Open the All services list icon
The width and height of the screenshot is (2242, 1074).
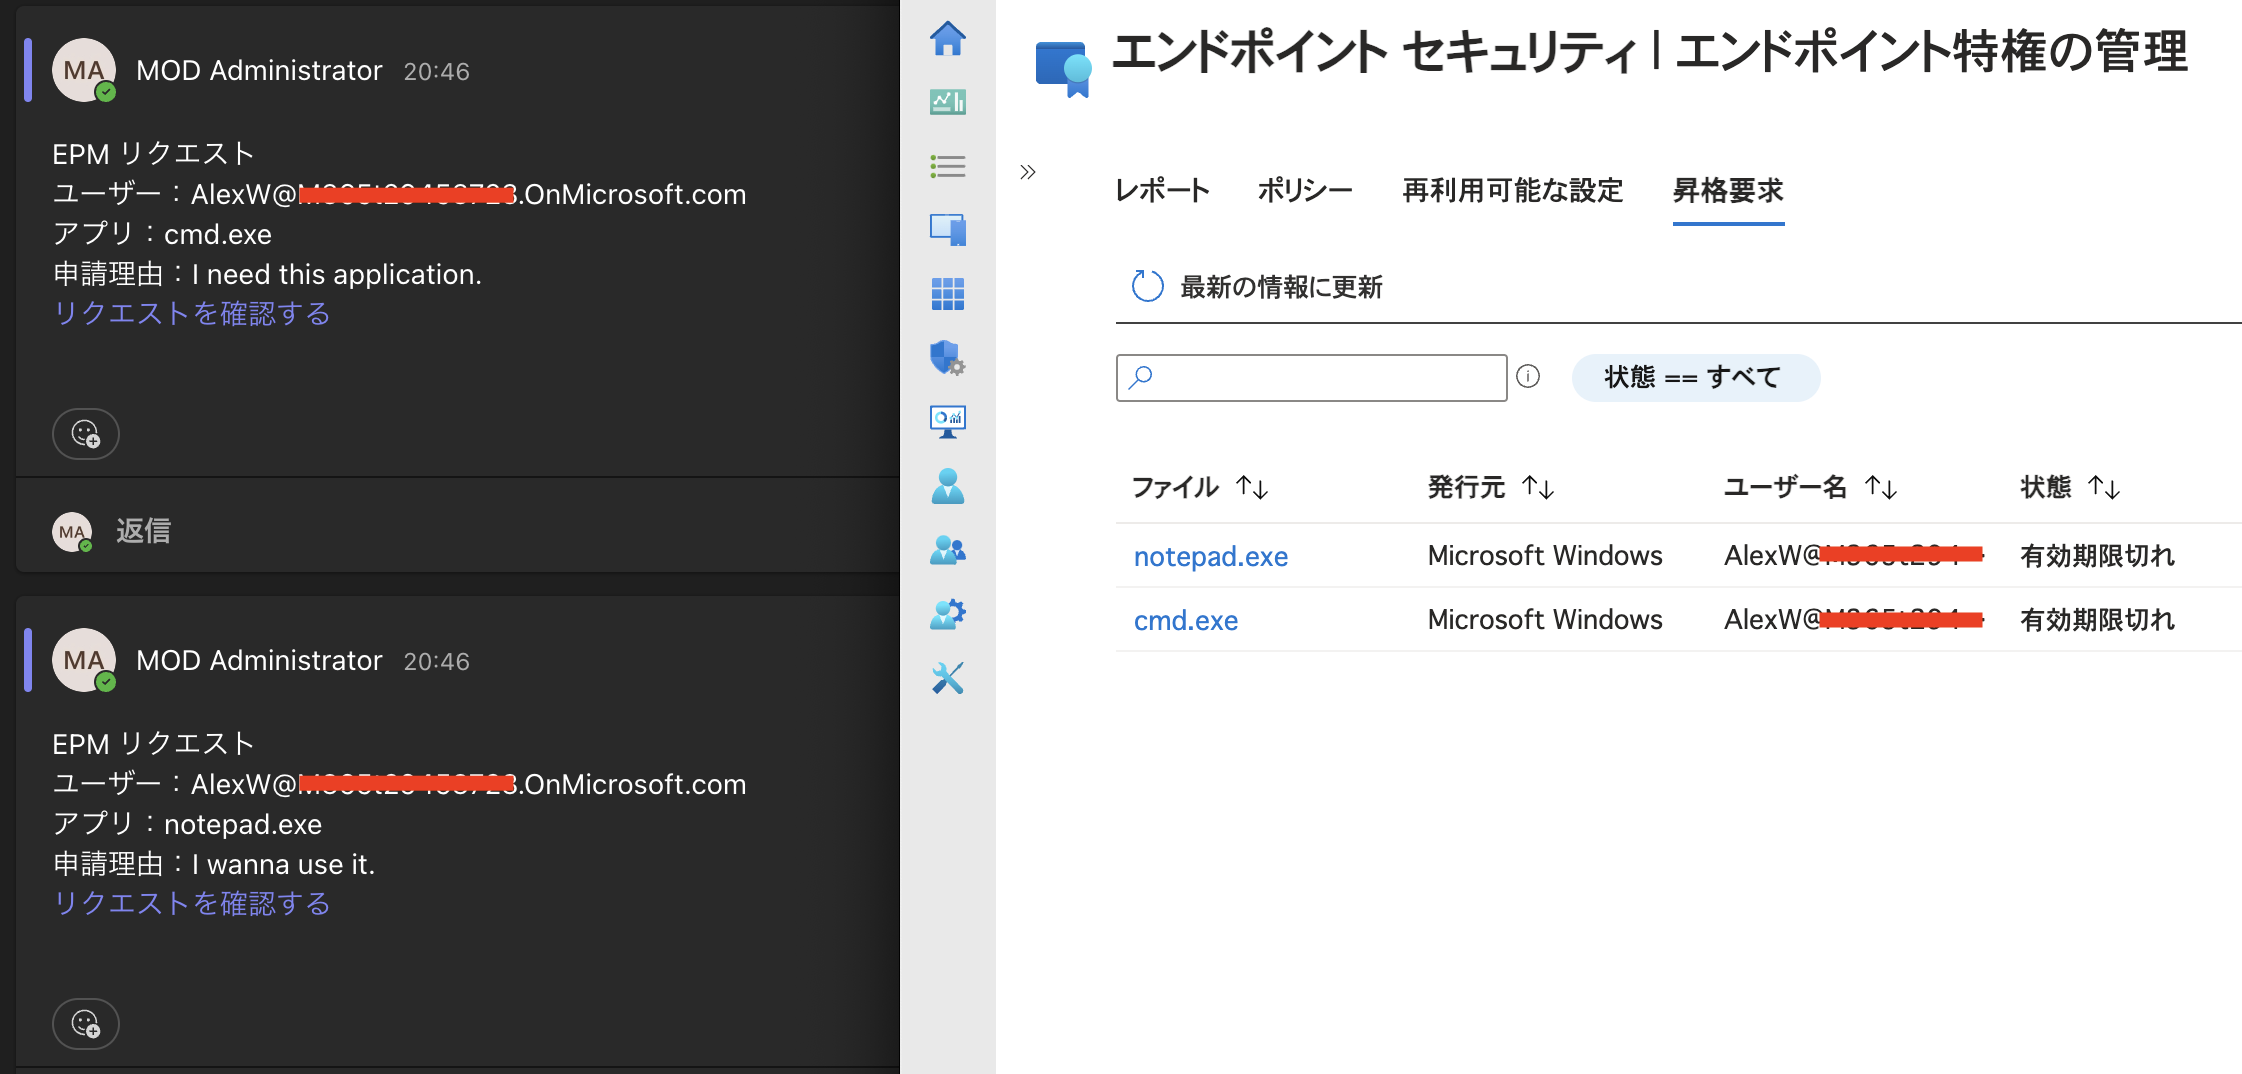[947, 166]
